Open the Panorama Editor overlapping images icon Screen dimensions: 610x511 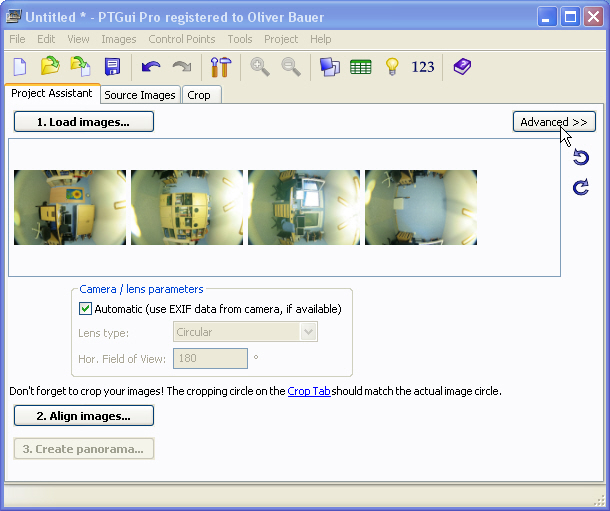[329, 67]
